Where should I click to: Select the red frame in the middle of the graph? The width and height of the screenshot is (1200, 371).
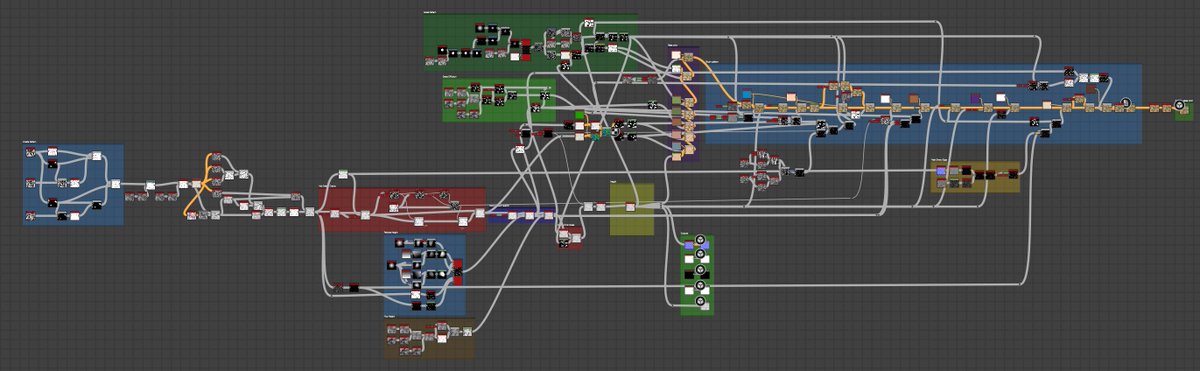point(402,209)
